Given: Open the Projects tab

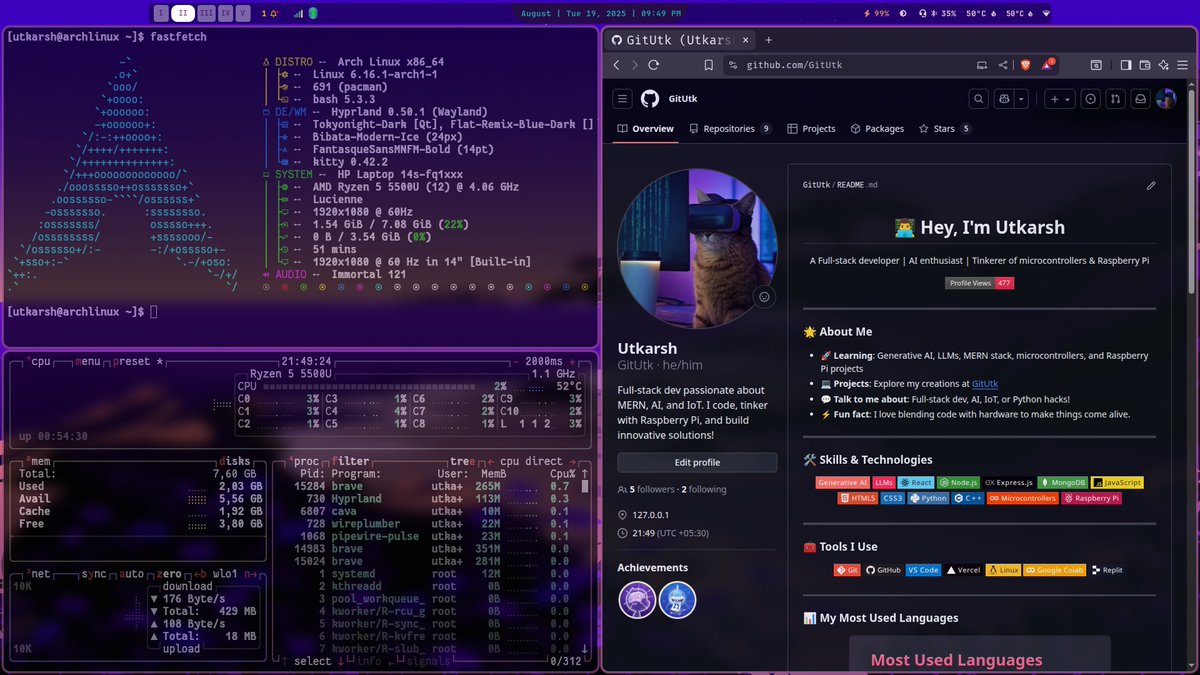Looking at the screenshot, I should click(x=811, y=129).
